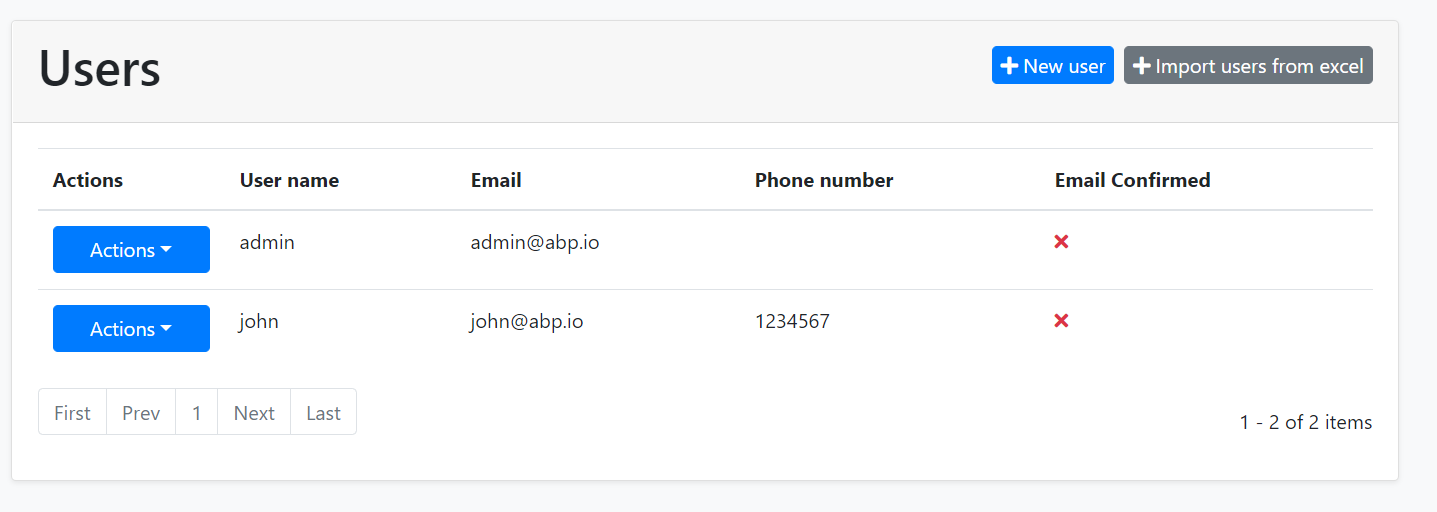Go to the First page
1437x512 pixels.
[72, 413]
